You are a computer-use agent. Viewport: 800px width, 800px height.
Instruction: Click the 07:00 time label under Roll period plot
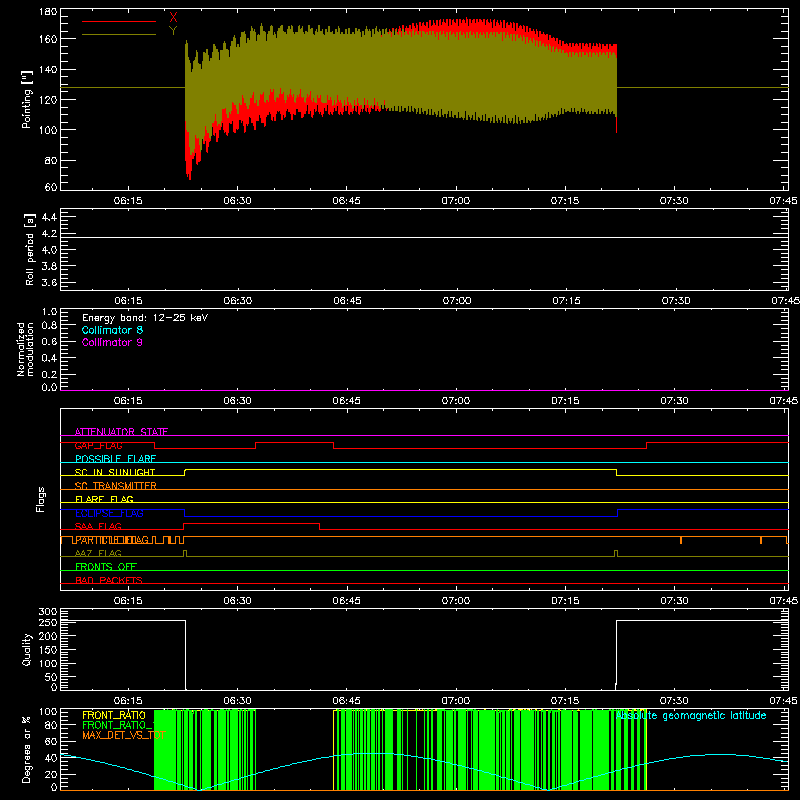pyautogui.click(x=457, y=301)
